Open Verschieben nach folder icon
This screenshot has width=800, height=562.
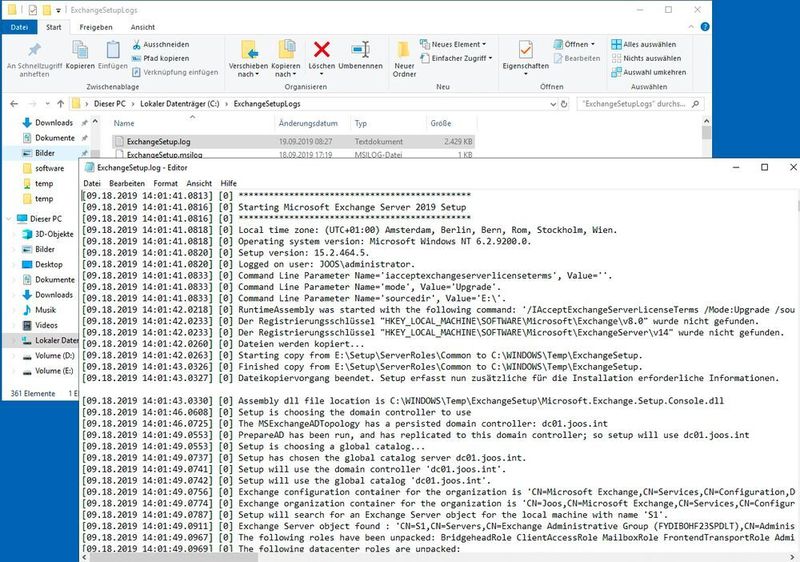point(248,50)
